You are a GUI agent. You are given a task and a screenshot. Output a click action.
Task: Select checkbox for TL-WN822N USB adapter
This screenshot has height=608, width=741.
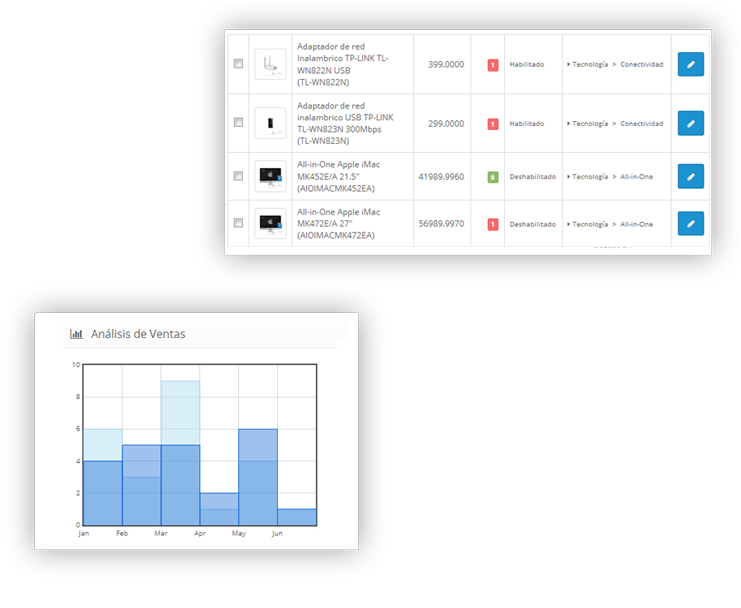point(238,64)
